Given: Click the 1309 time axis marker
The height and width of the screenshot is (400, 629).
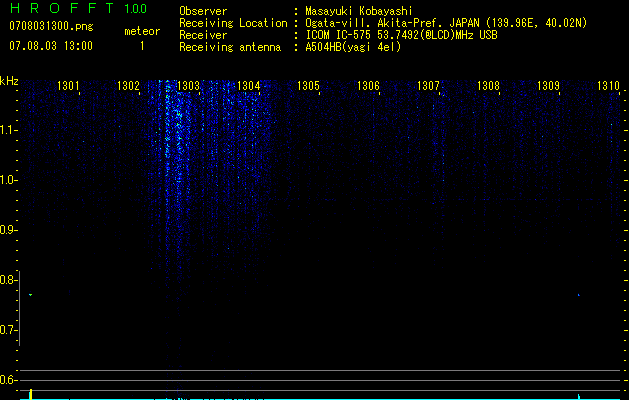Looking at the screenshot, I should pyautogui.click(x=548, y=85).
